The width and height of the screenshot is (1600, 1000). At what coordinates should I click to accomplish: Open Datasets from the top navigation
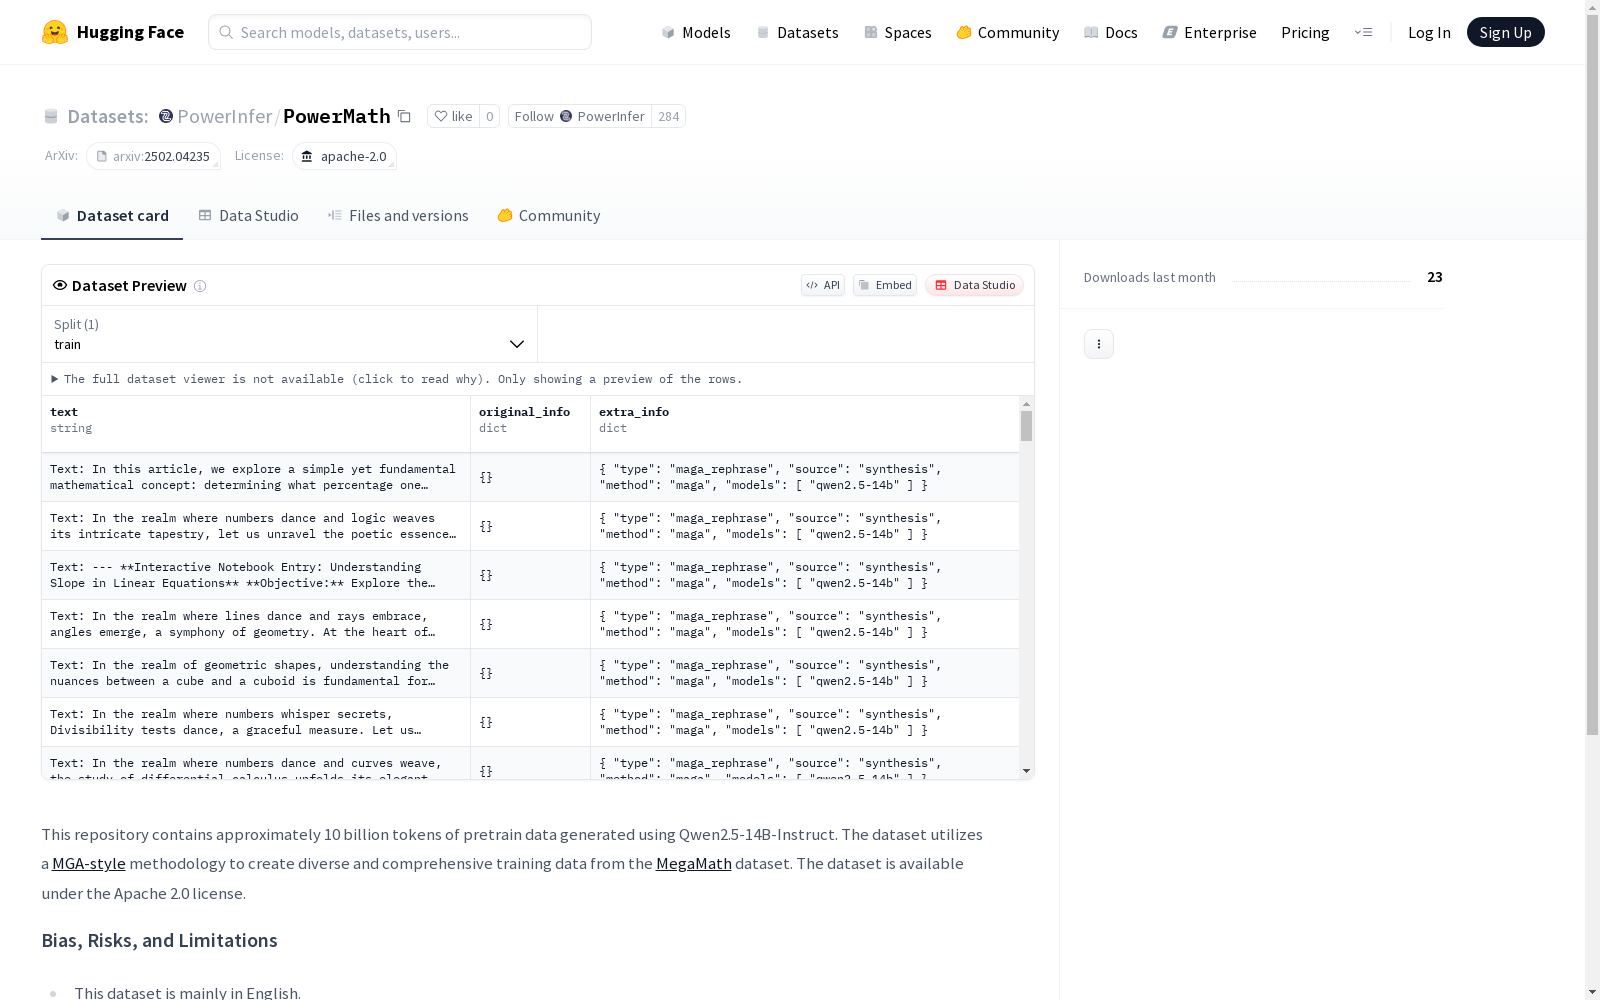point(797,32)
